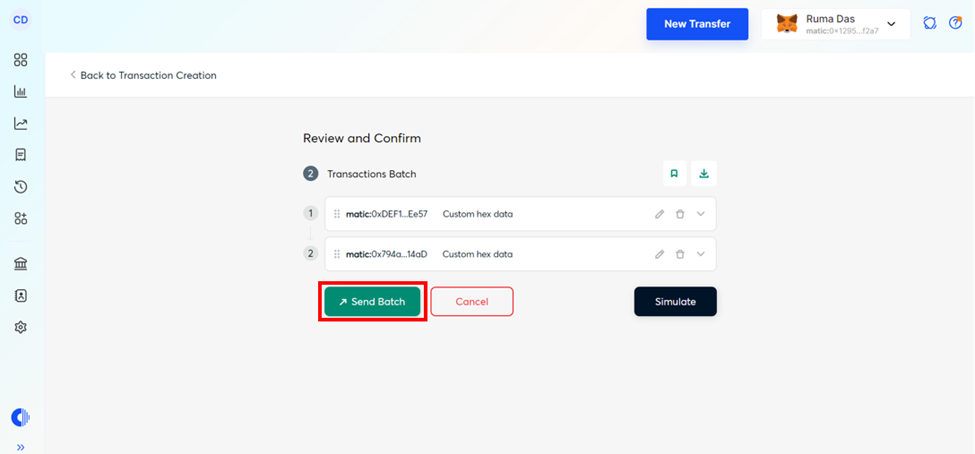Open the bank icon in sidebar
Image resolution: width=975 pixels, height=454 pixels.
click(20, 264)
